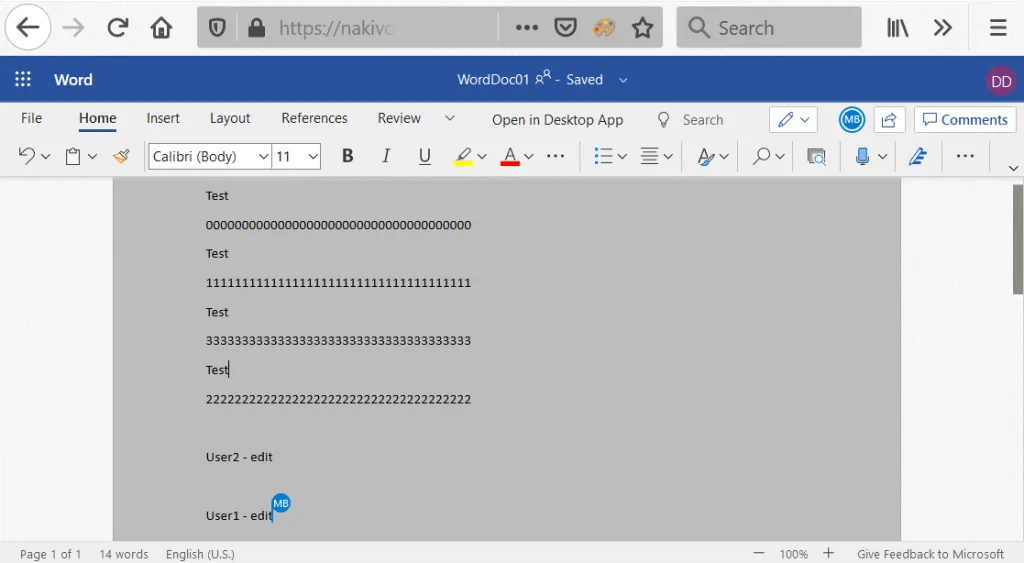Click the Firefox reload page icon
1024x563 pixels.
coord(118,28)
